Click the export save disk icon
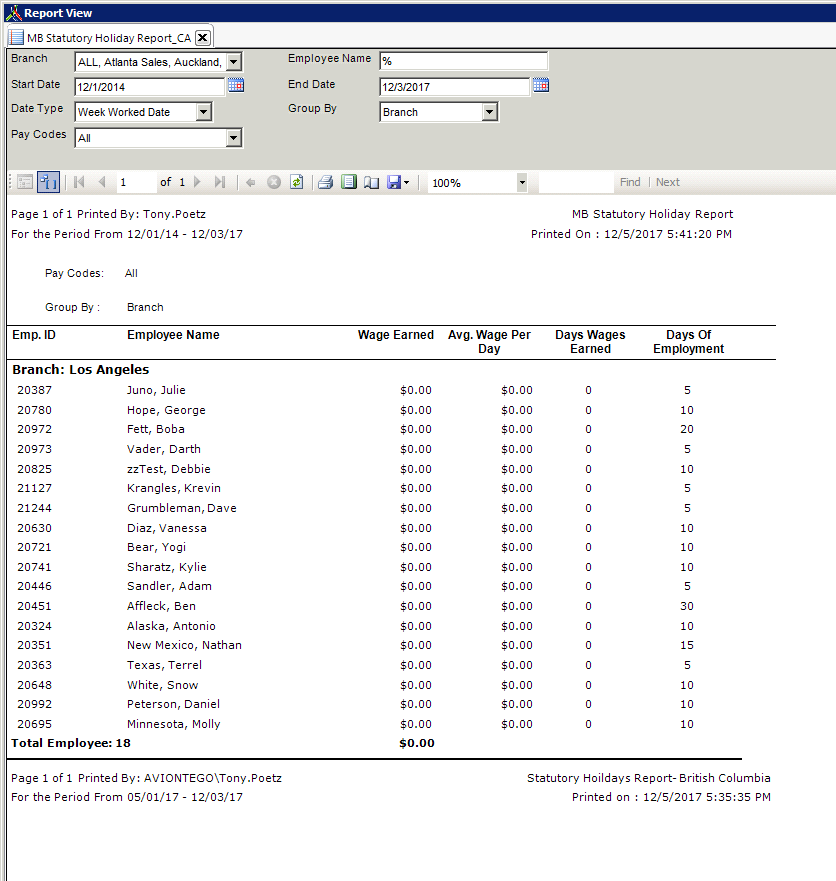Viewport: 836px width, 881px height. point(394,182)
